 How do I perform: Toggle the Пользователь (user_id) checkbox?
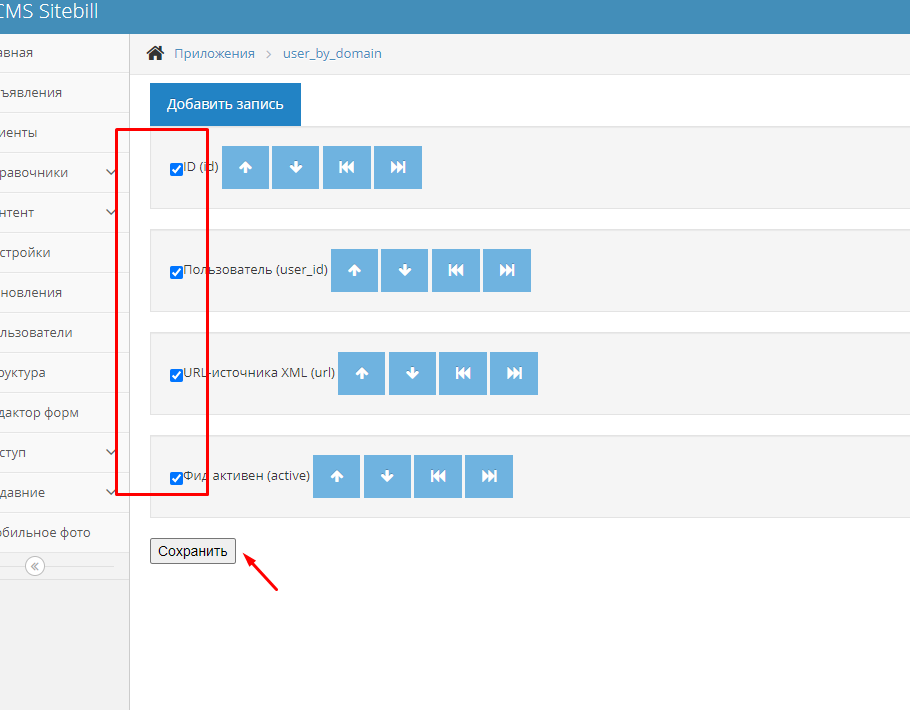pyautogui.click(x=177, y=272)
